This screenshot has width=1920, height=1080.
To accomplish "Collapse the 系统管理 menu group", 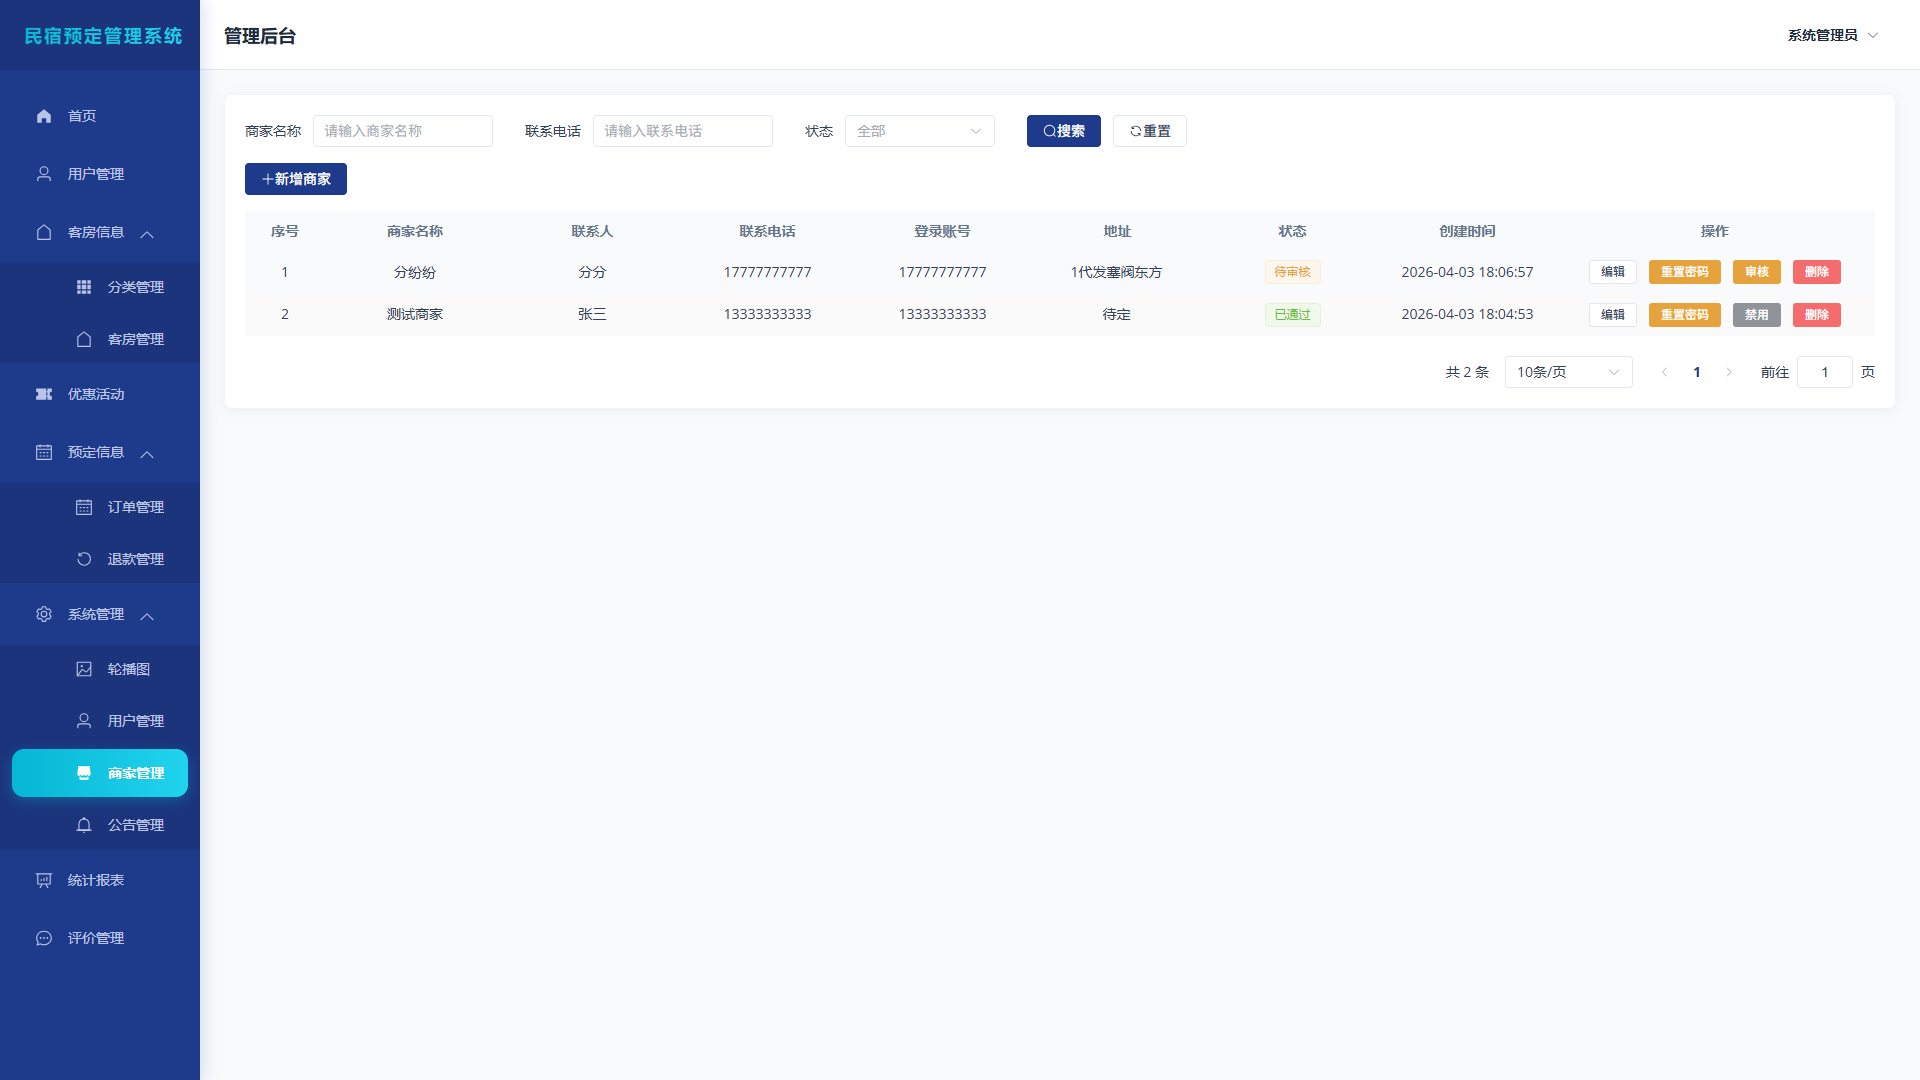I will click(x=147, y=616).
